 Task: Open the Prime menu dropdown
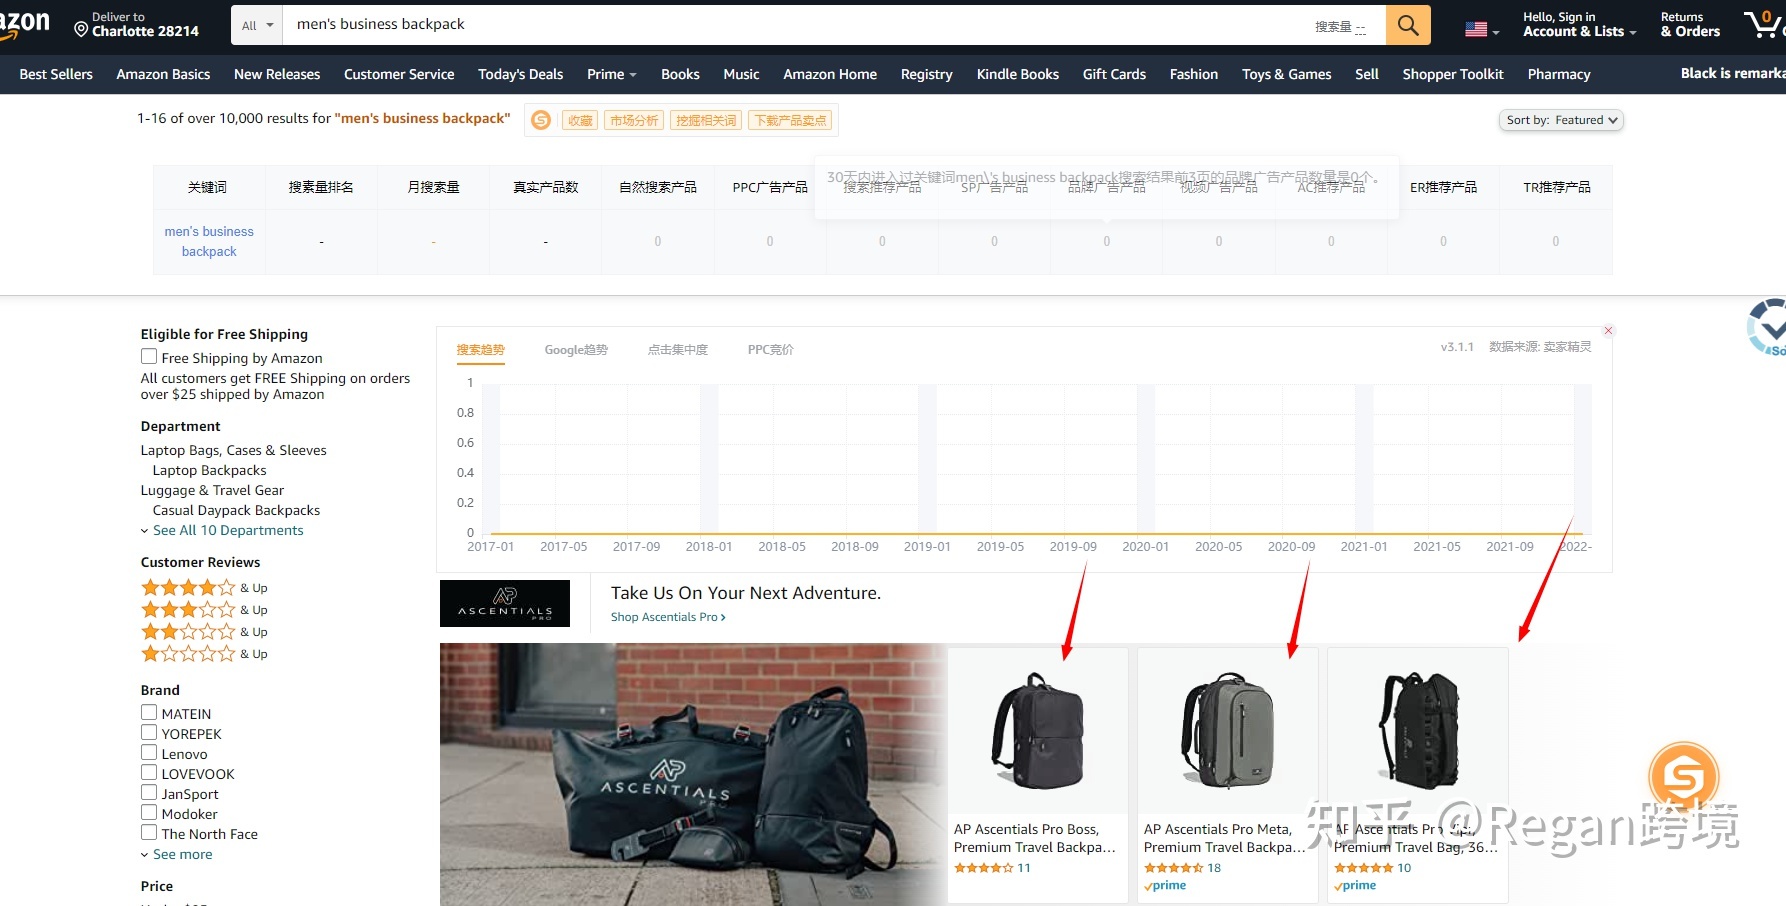(x=611, y=74)
